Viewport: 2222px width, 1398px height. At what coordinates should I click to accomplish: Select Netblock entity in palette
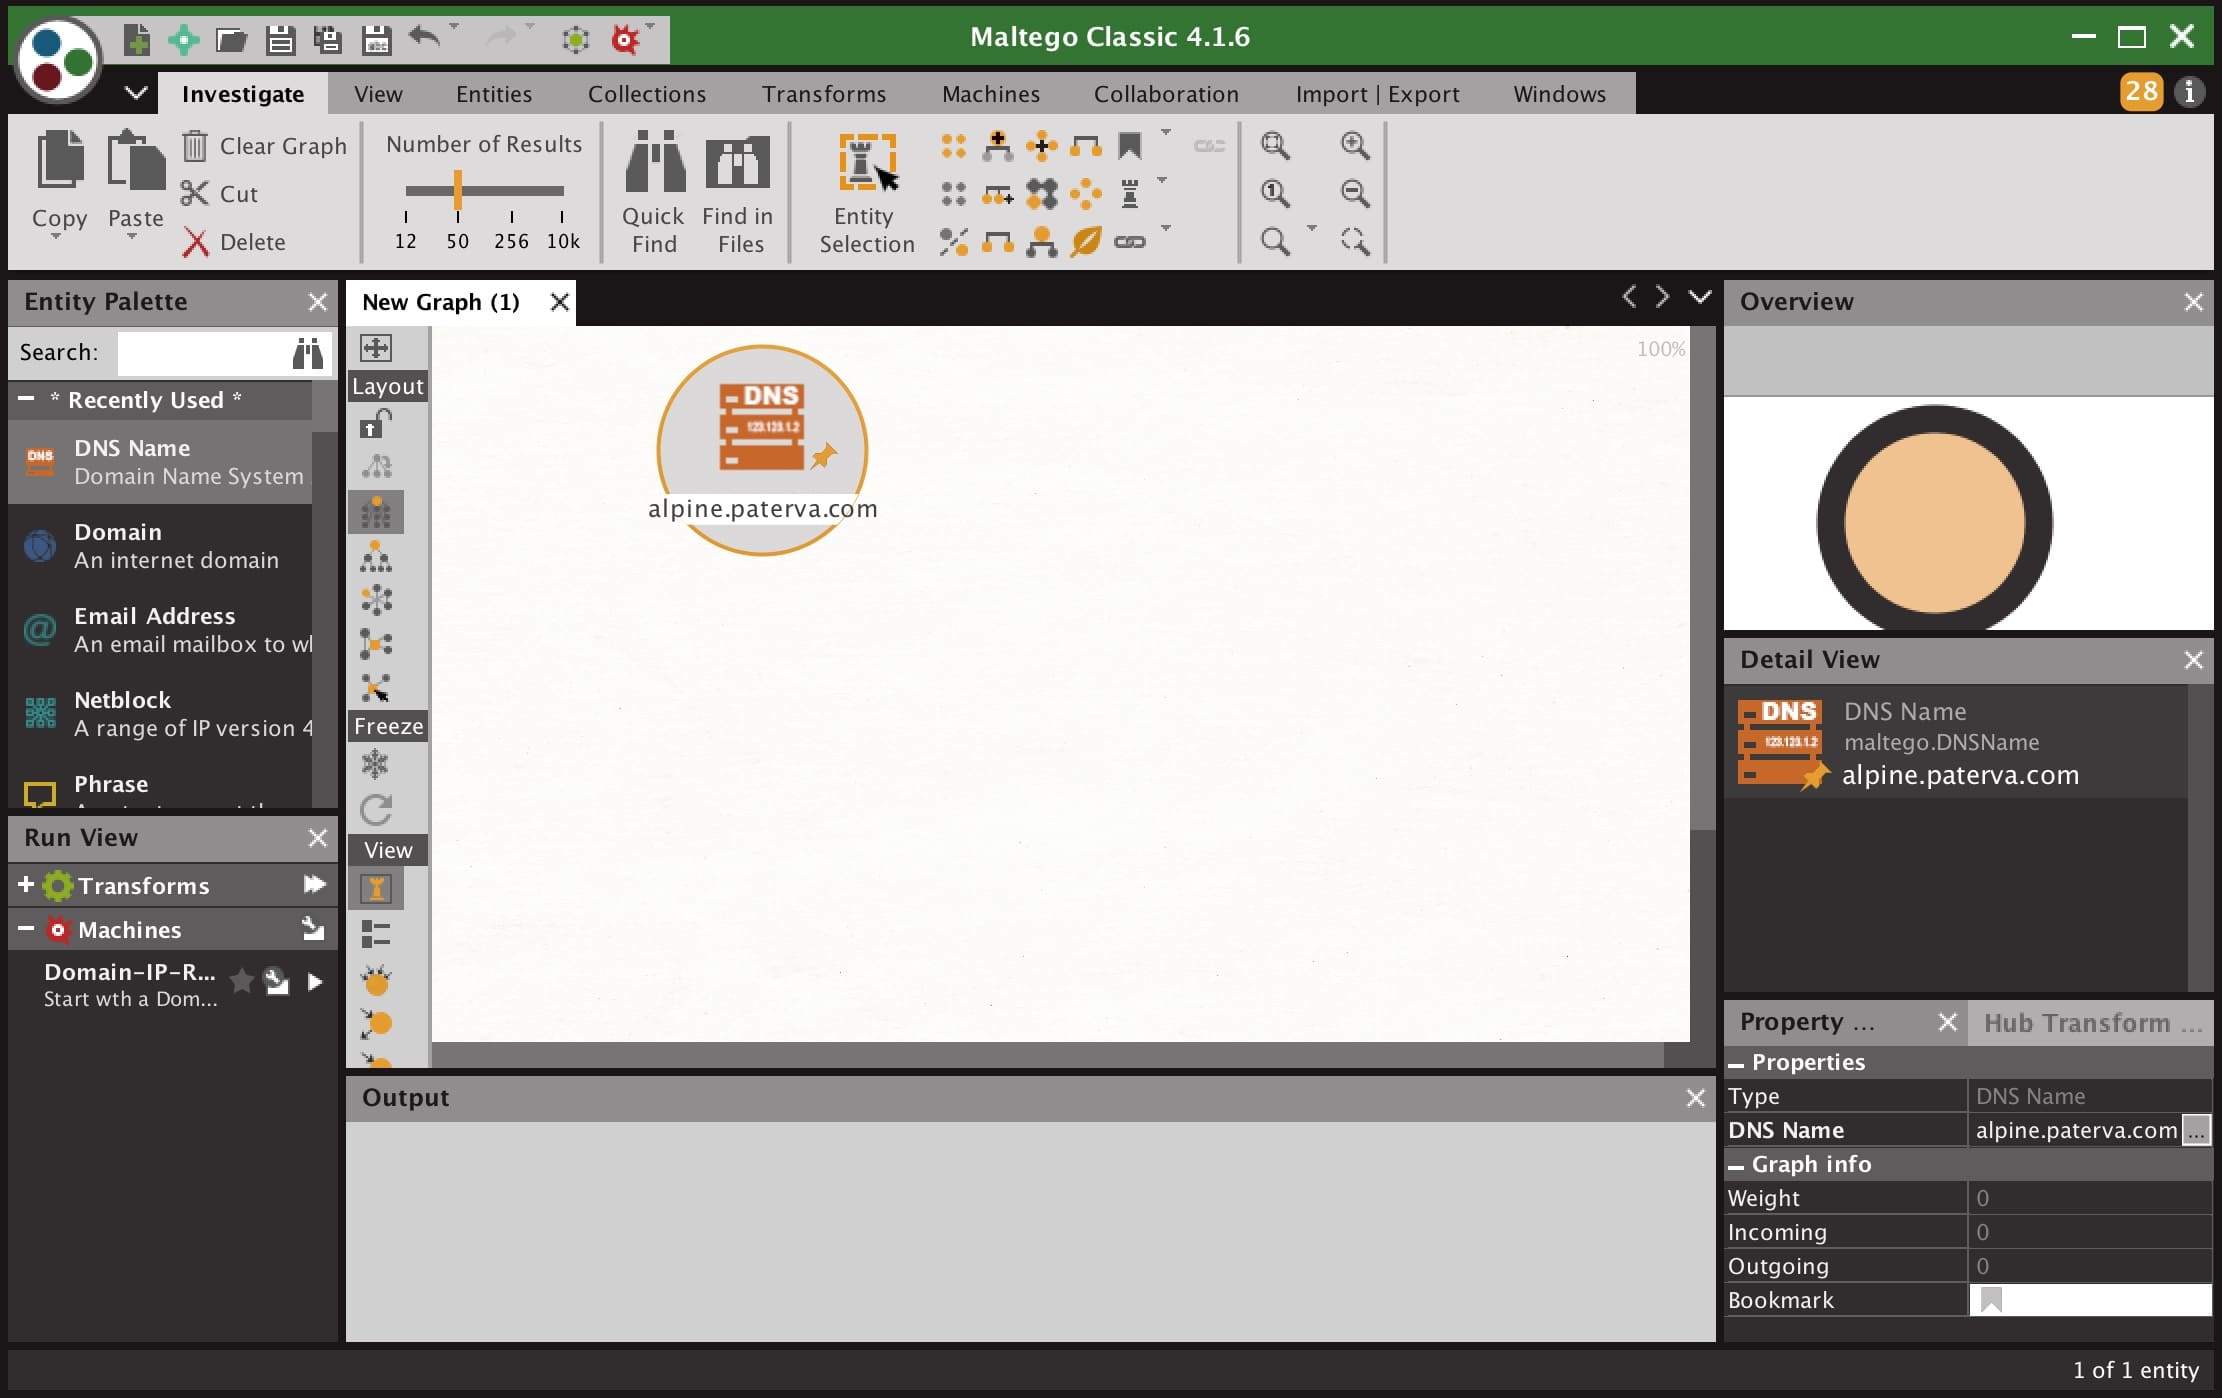[x=160, y=714]
